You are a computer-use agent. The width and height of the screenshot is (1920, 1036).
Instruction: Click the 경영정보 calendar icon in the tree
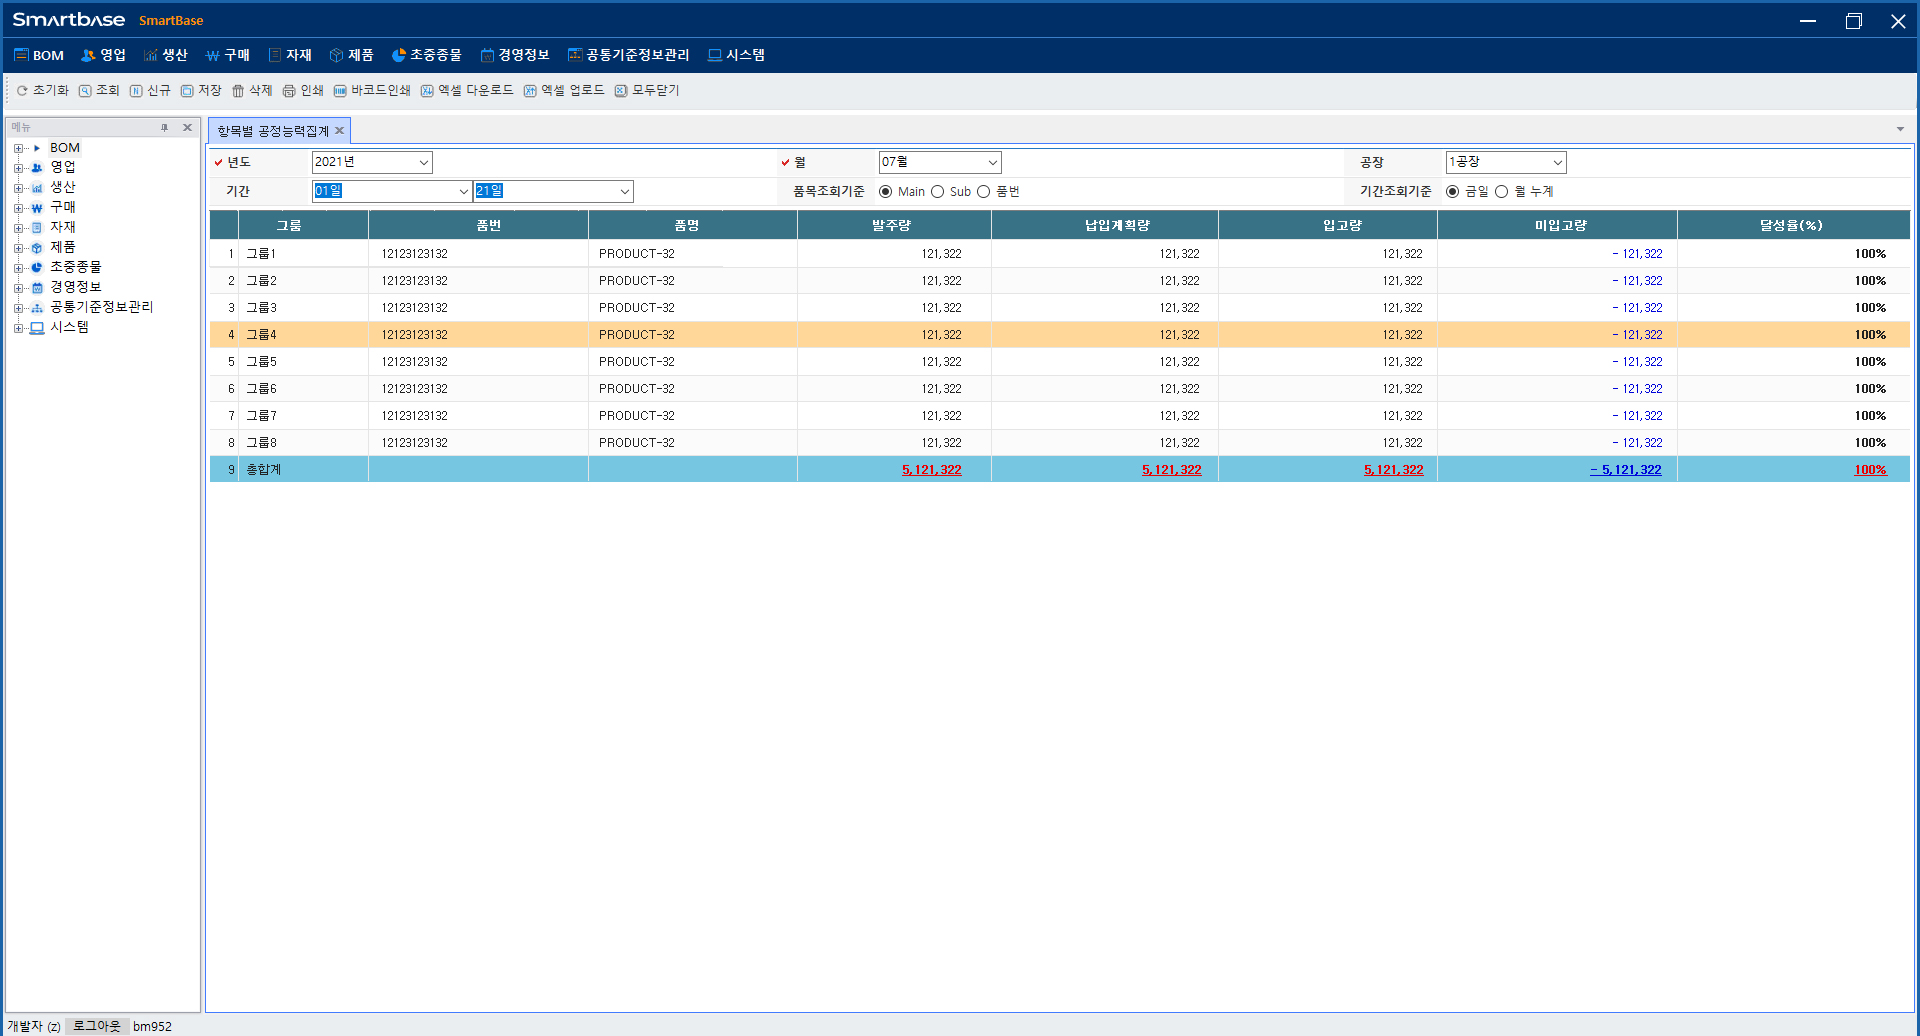[x=37, y=288]
